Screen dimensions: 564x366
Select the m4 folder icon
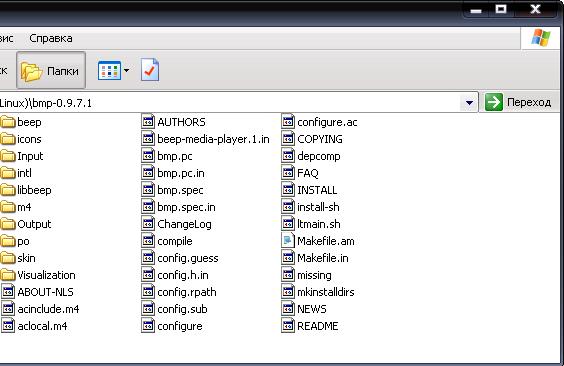[x=8, y=207]
